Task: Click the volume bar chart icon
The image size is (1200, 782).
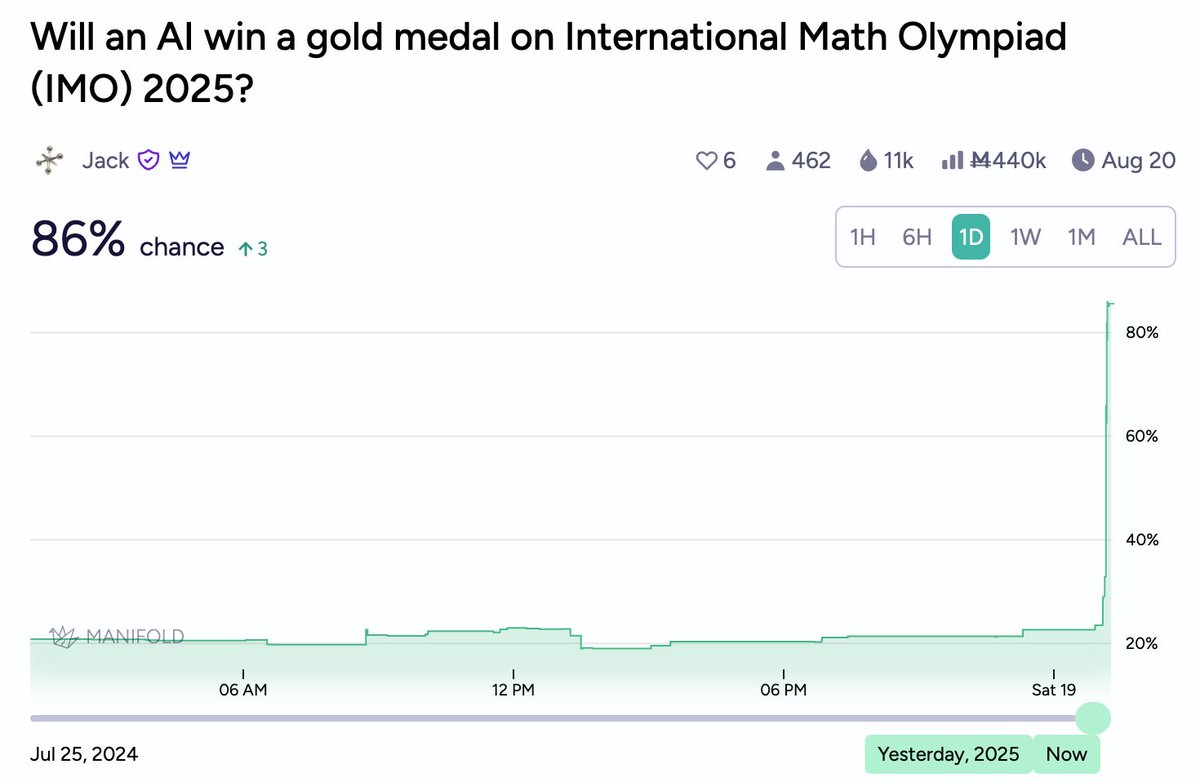Action: point(952,160)
